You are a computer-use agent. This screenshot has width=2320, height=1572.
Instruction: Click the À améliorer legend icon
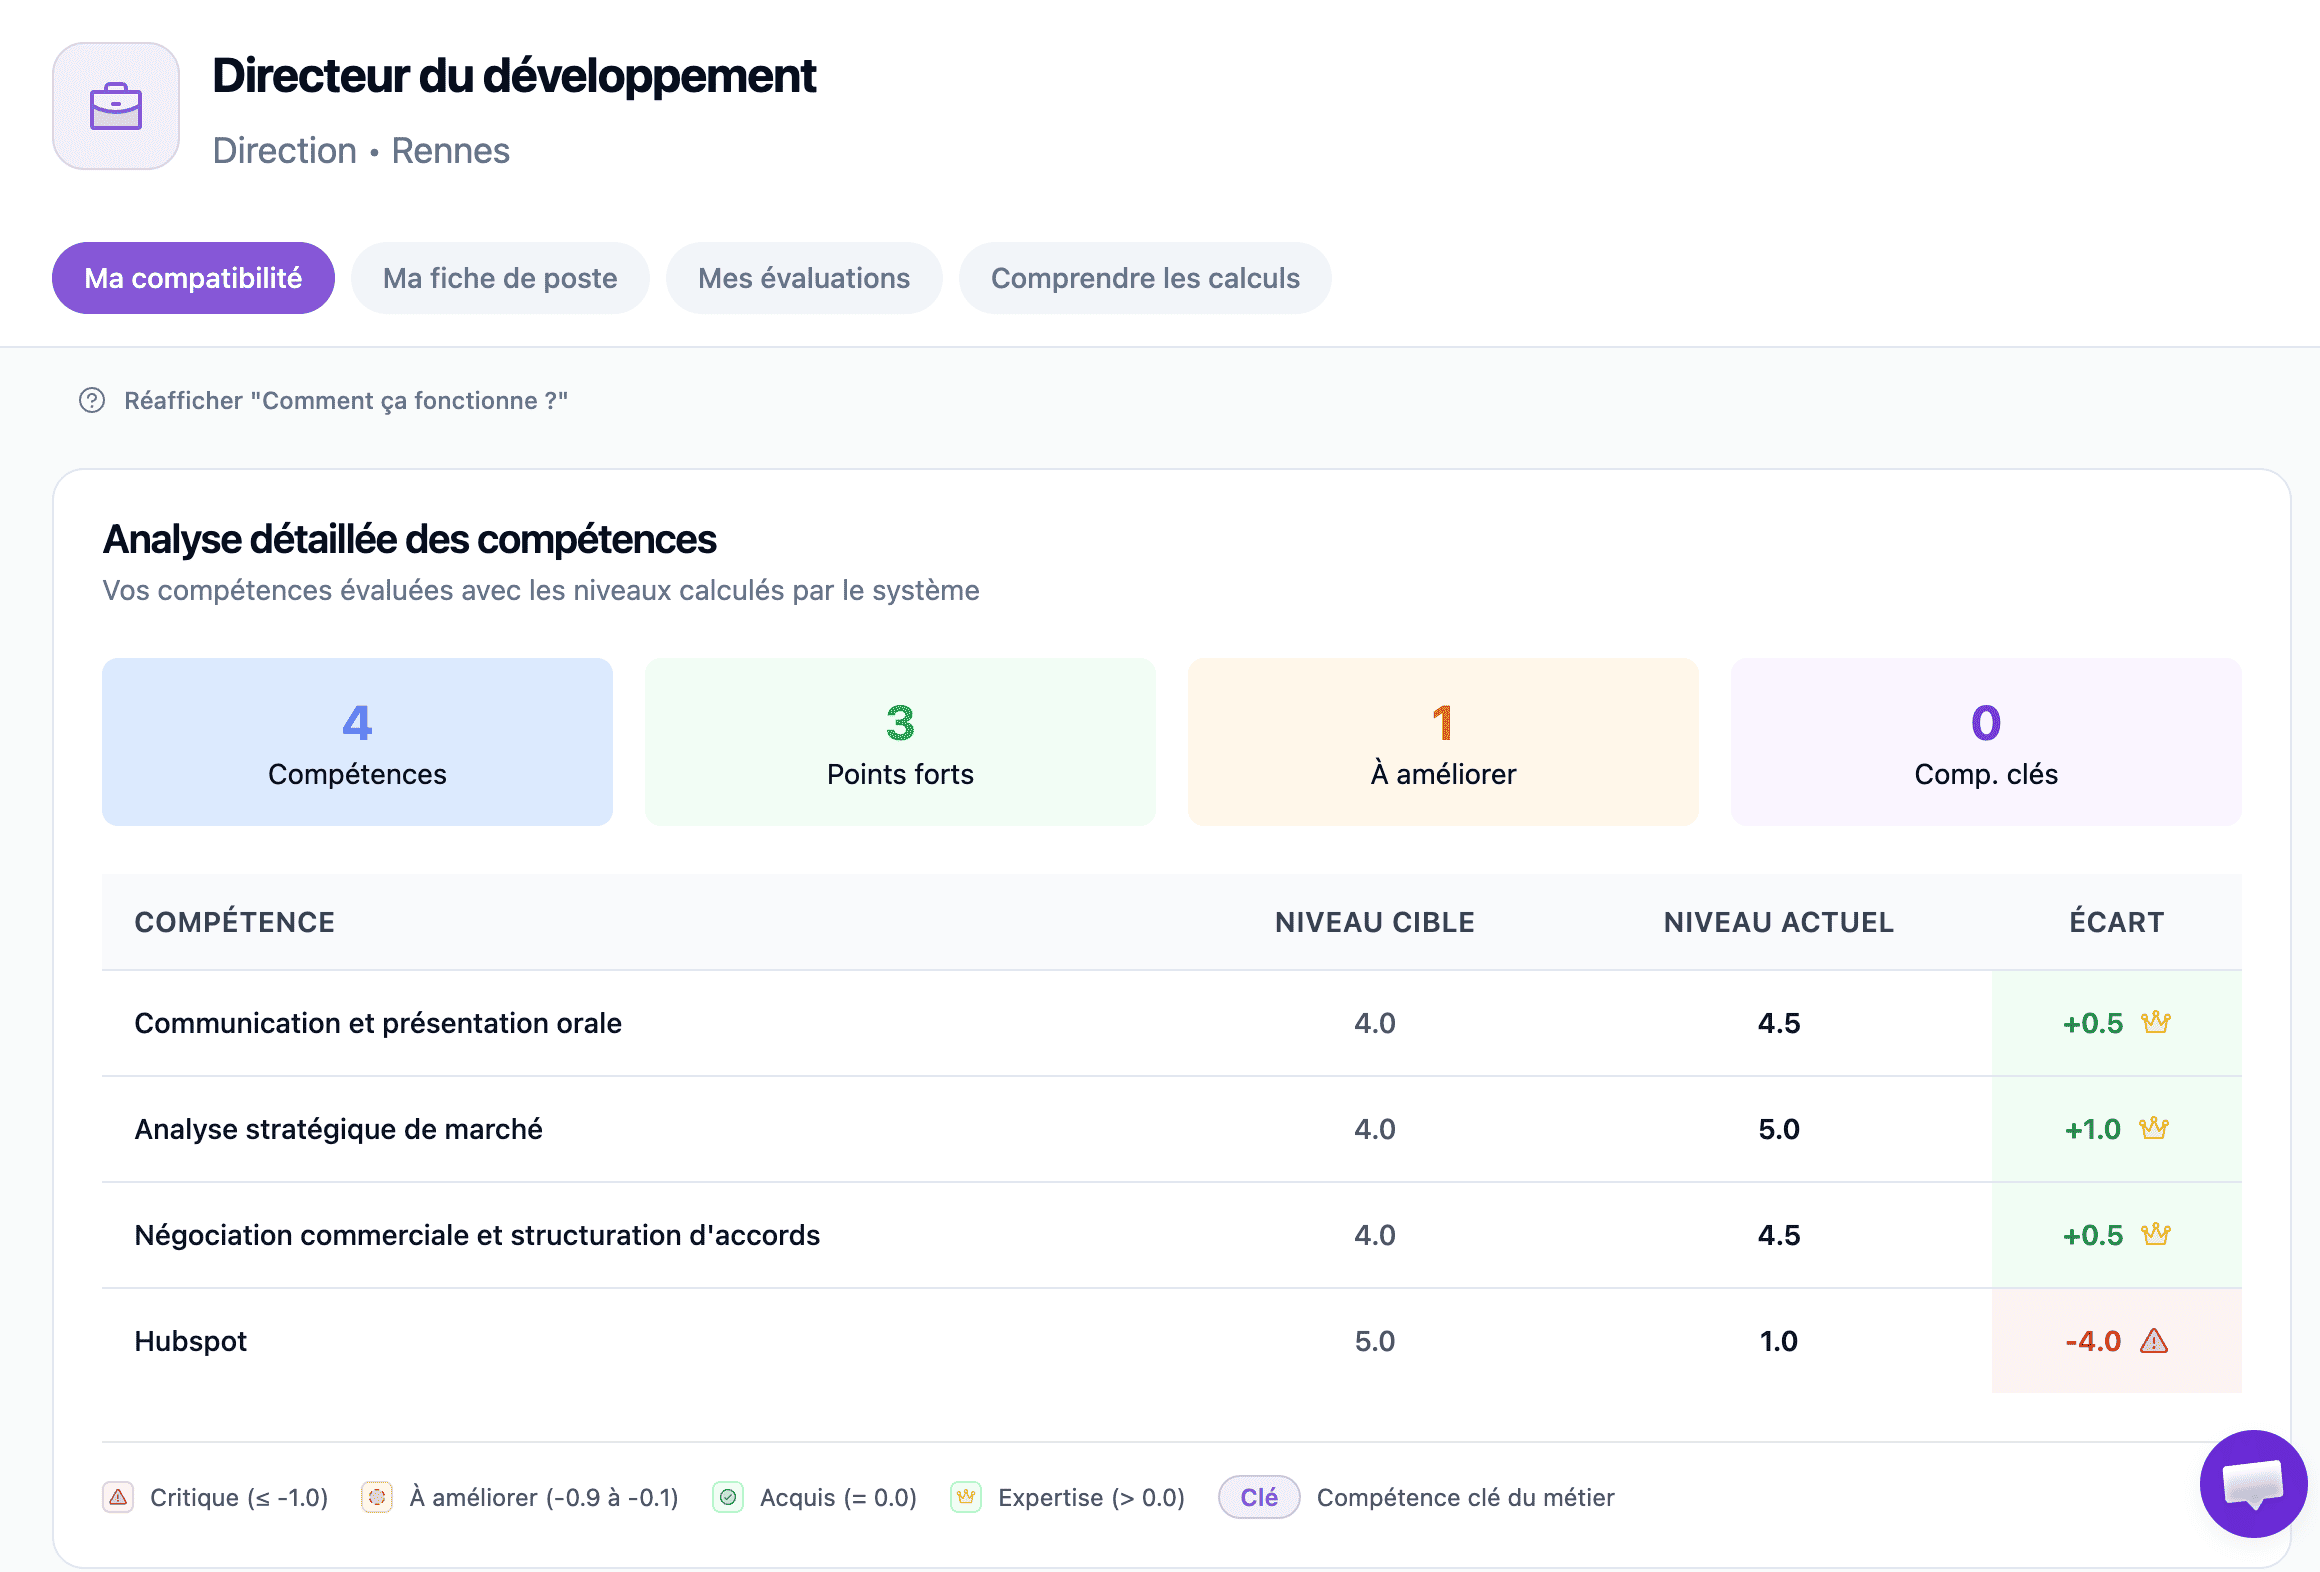pyautogui.click(x=377, y=1497)
